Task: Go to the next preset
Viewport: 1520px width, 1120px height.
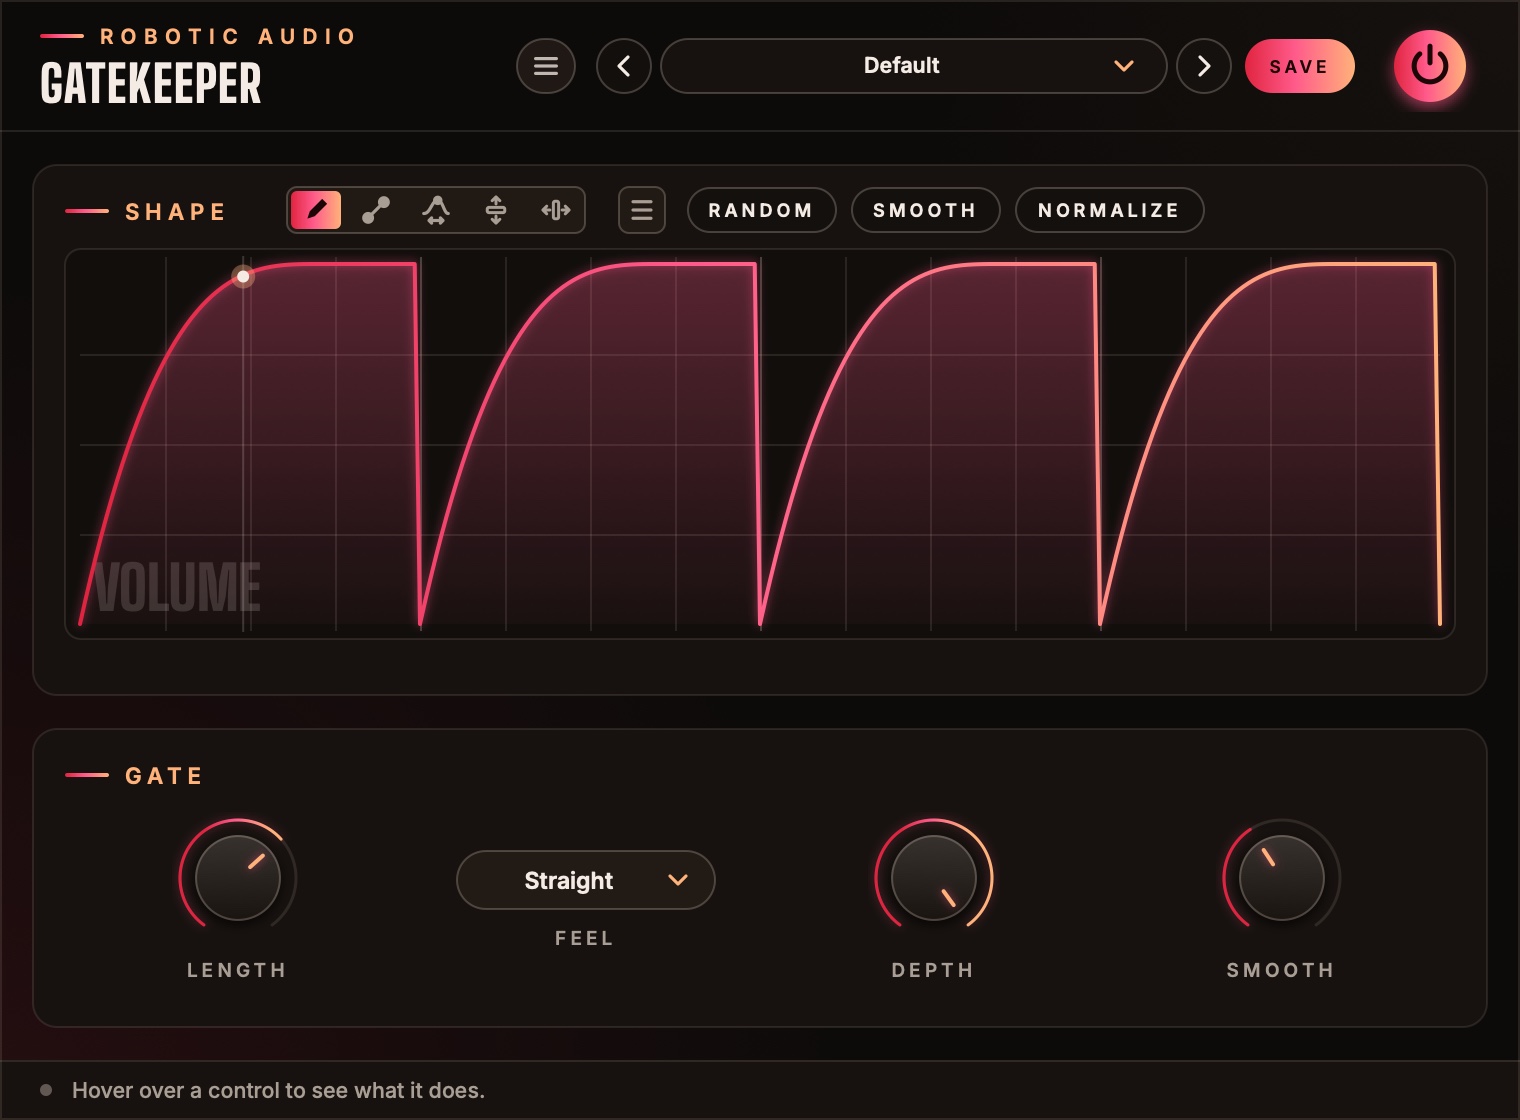Action: (1204, 66)
